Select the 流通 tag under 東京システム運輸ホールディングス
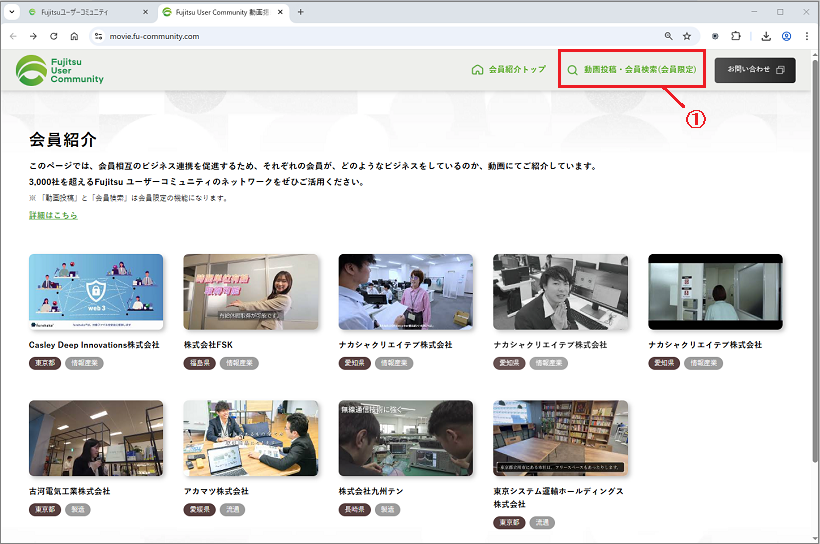The width and height of the screenshot is (820, 544). (542, 523)
